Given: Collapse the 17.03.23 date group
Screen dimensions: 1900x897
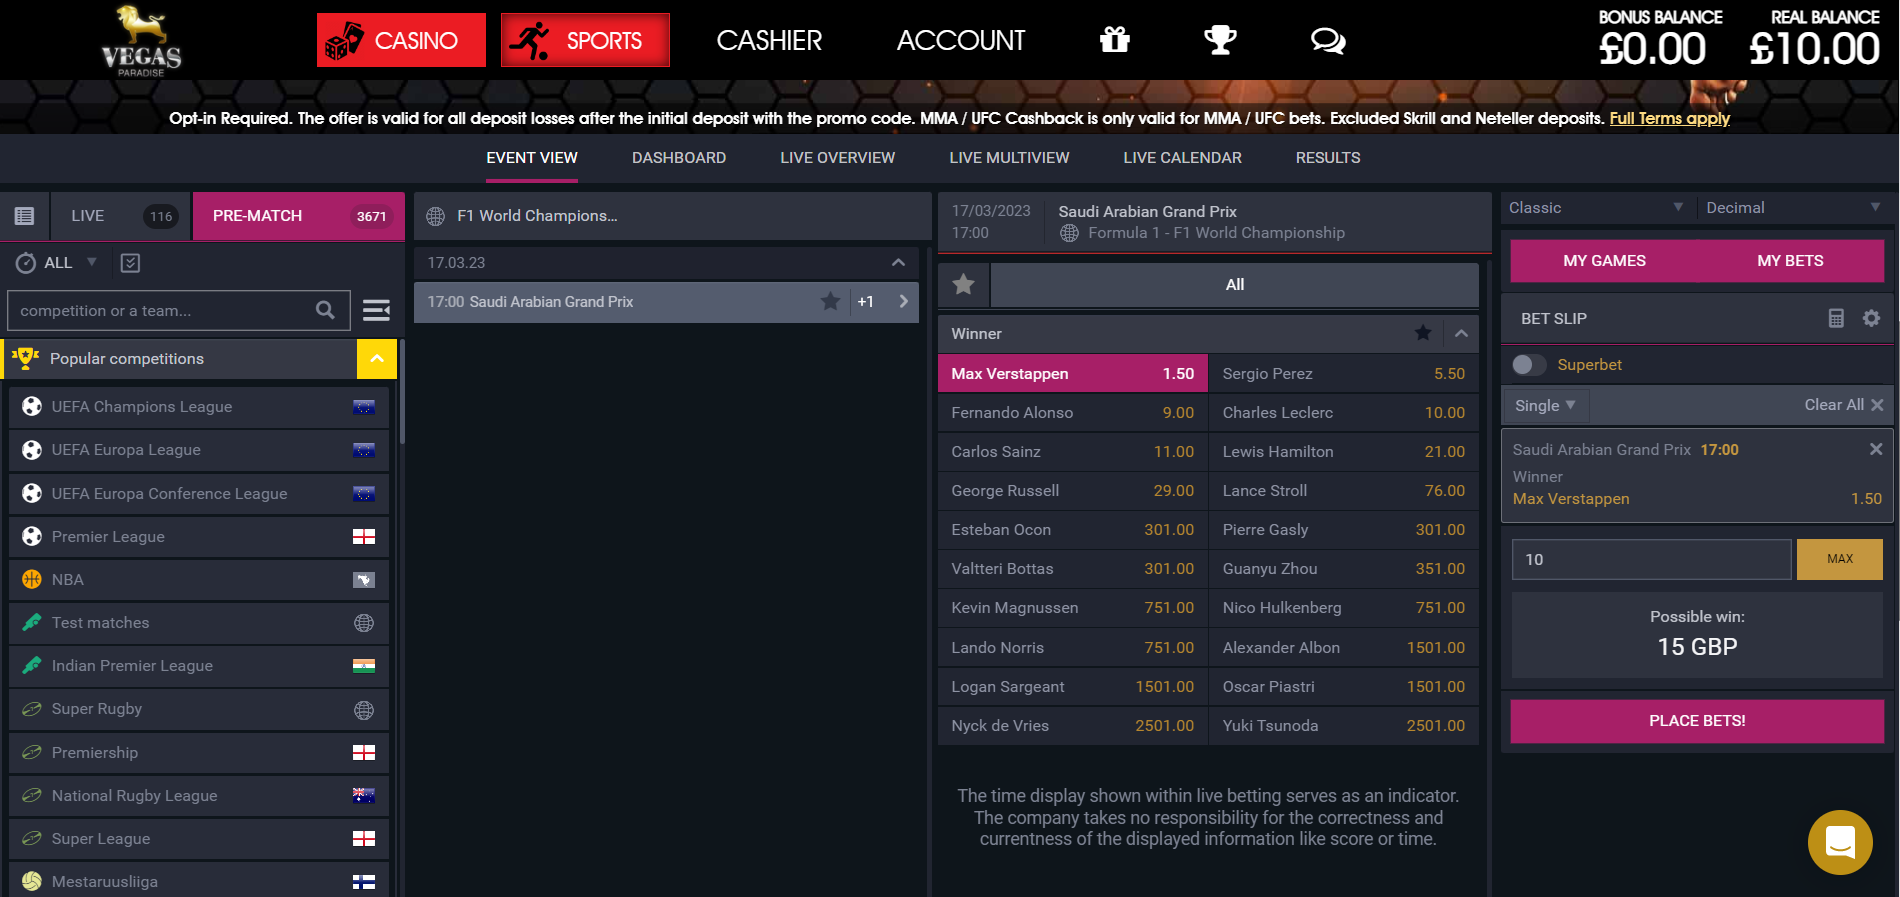Looking at the screenshot, I should pos(898,263).
